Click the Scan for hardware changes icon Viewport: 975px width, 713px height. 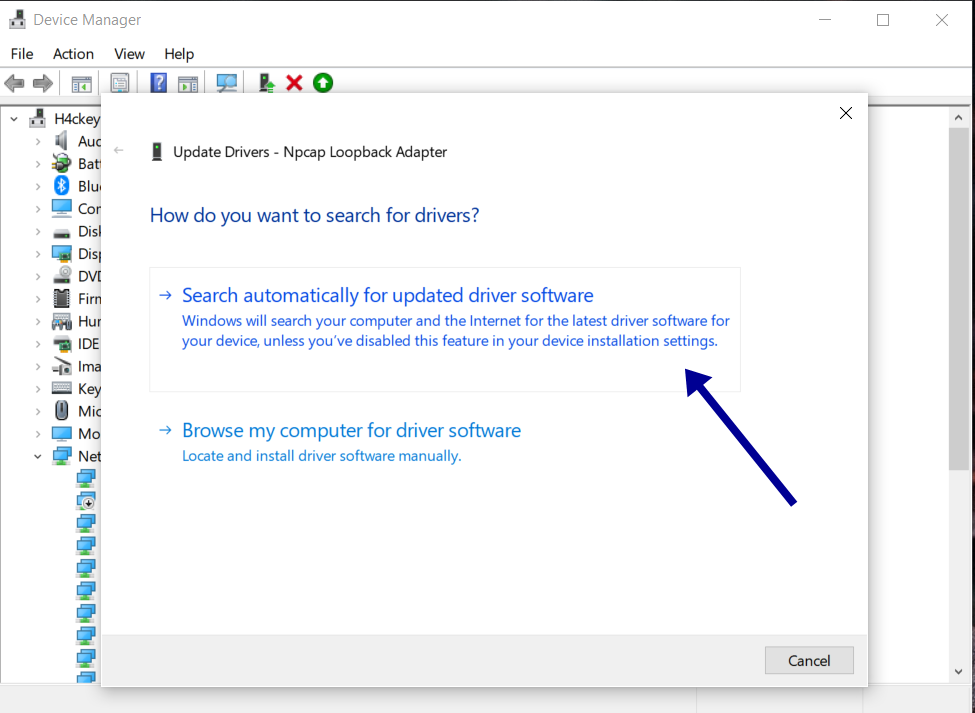point(322,82)
